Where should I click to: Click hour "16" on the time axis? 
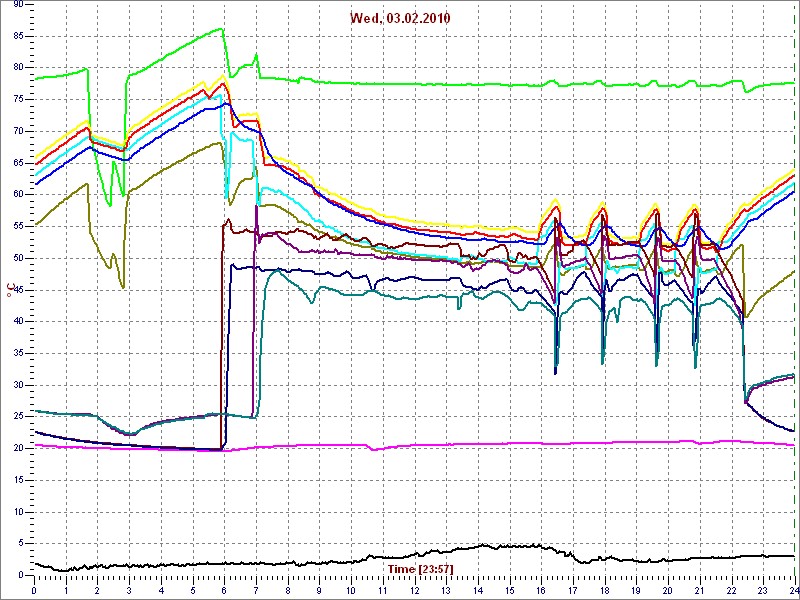click(541, 590)
